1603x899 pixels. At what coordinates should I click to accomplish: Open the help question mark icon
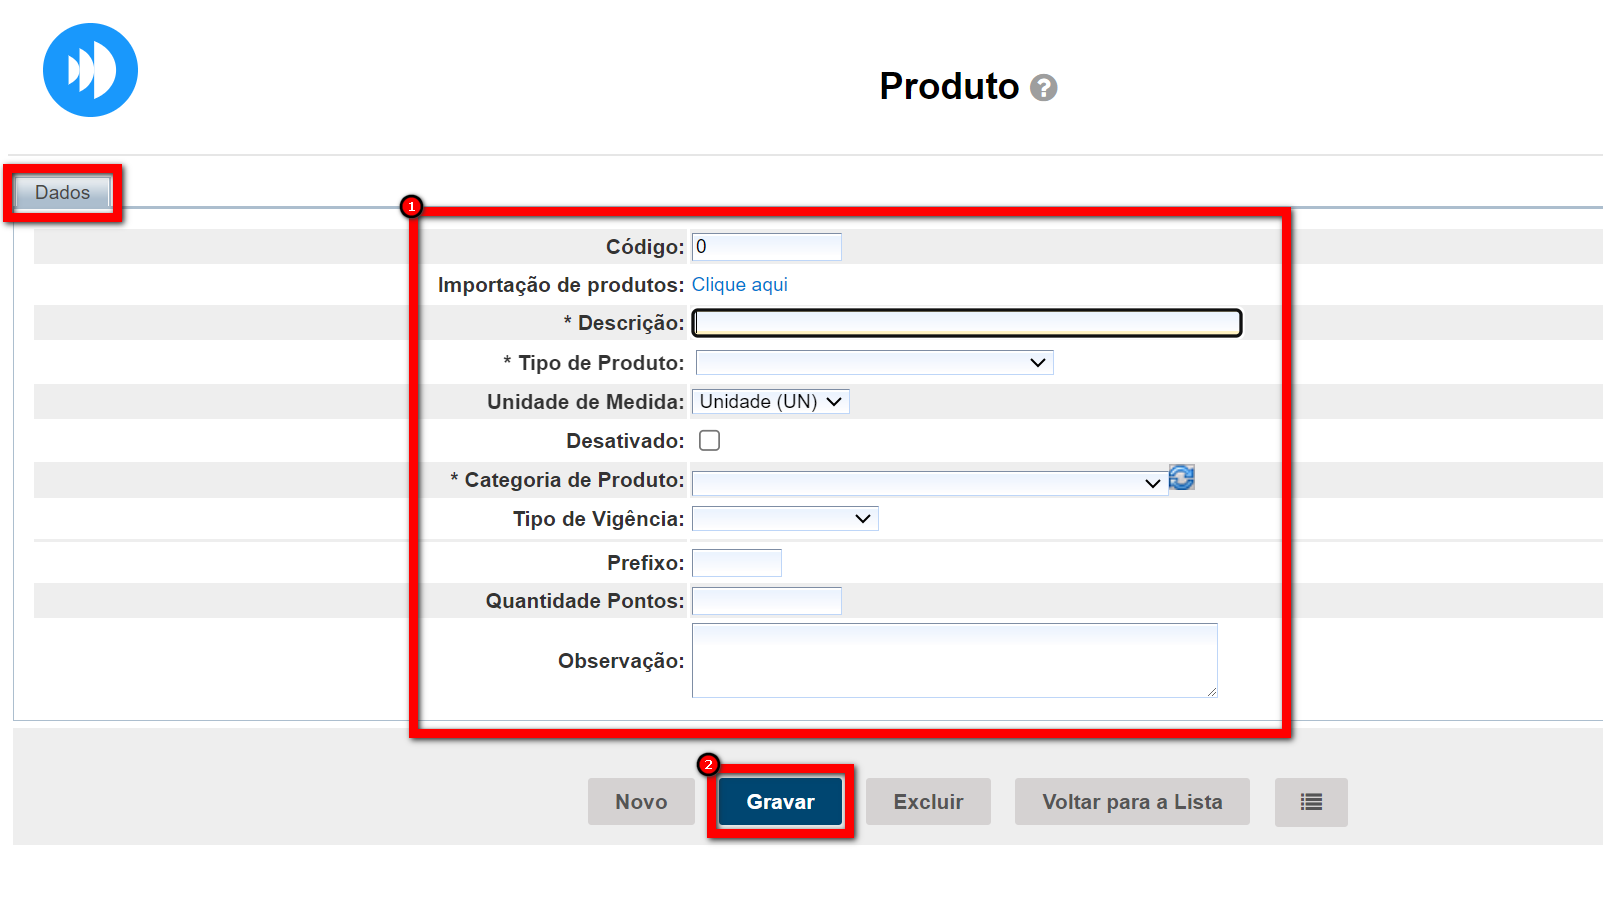tap(1043, 88)
